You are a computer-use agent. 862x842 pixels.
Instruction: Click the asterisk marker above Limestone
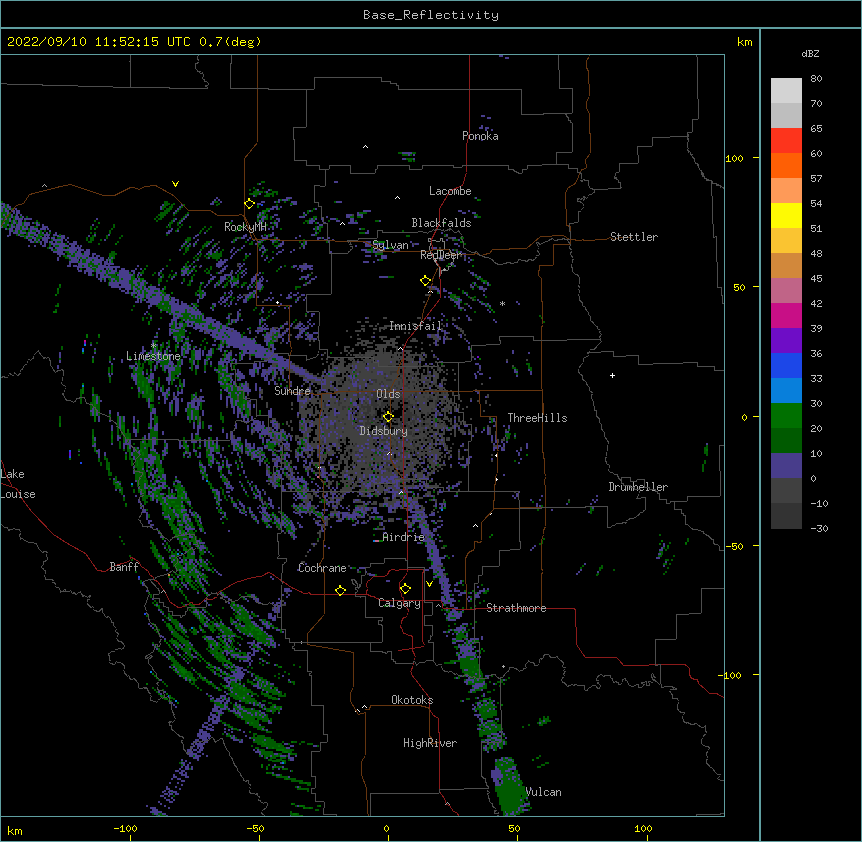(x=154, y=345)
